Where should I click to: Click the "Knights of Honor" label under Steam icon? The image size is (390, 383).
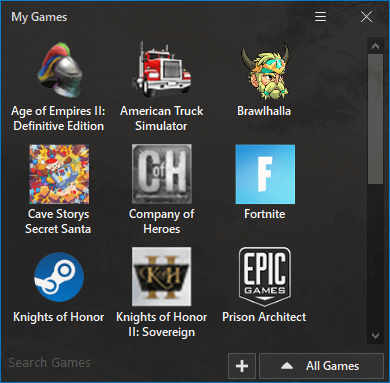[59, 317]
